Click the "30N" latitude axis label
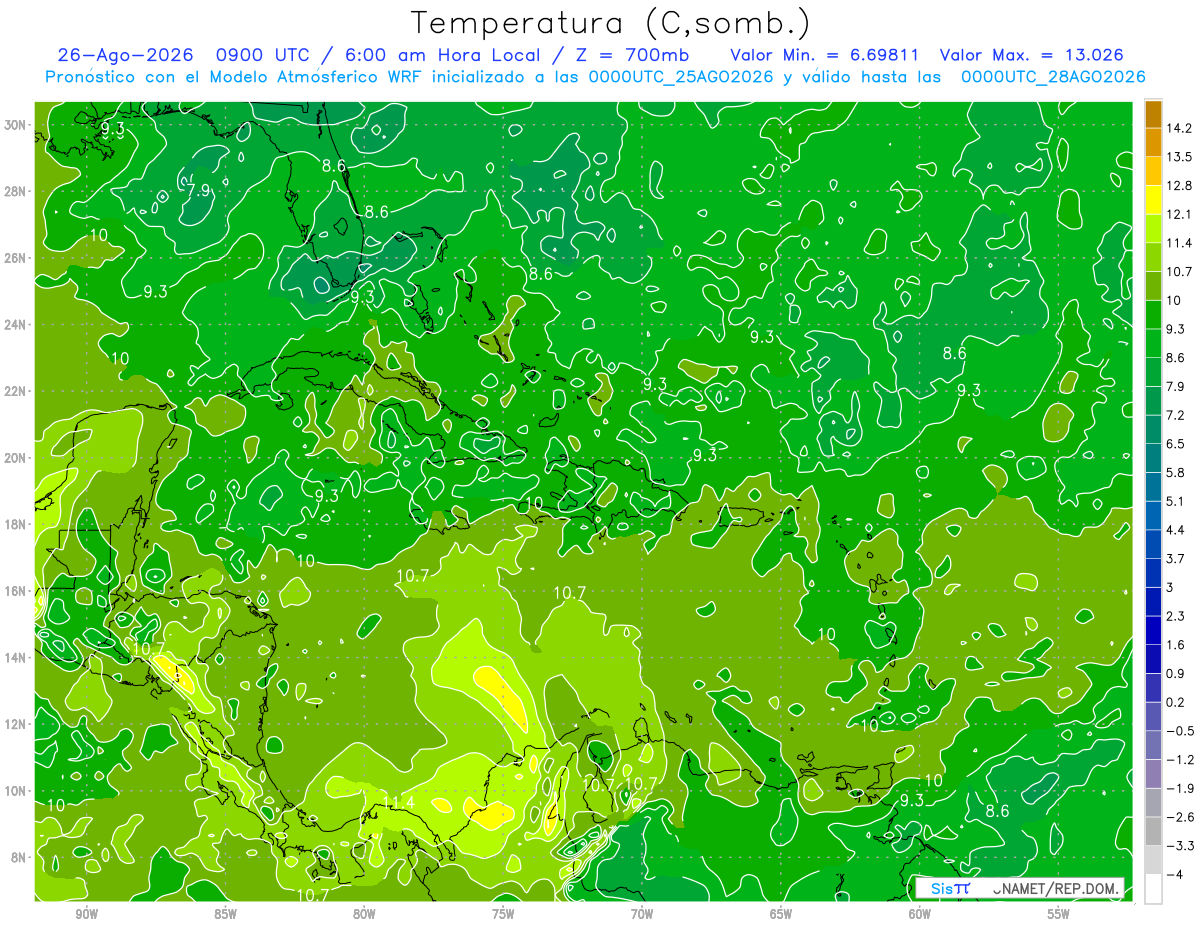 [x=16, y=125]
